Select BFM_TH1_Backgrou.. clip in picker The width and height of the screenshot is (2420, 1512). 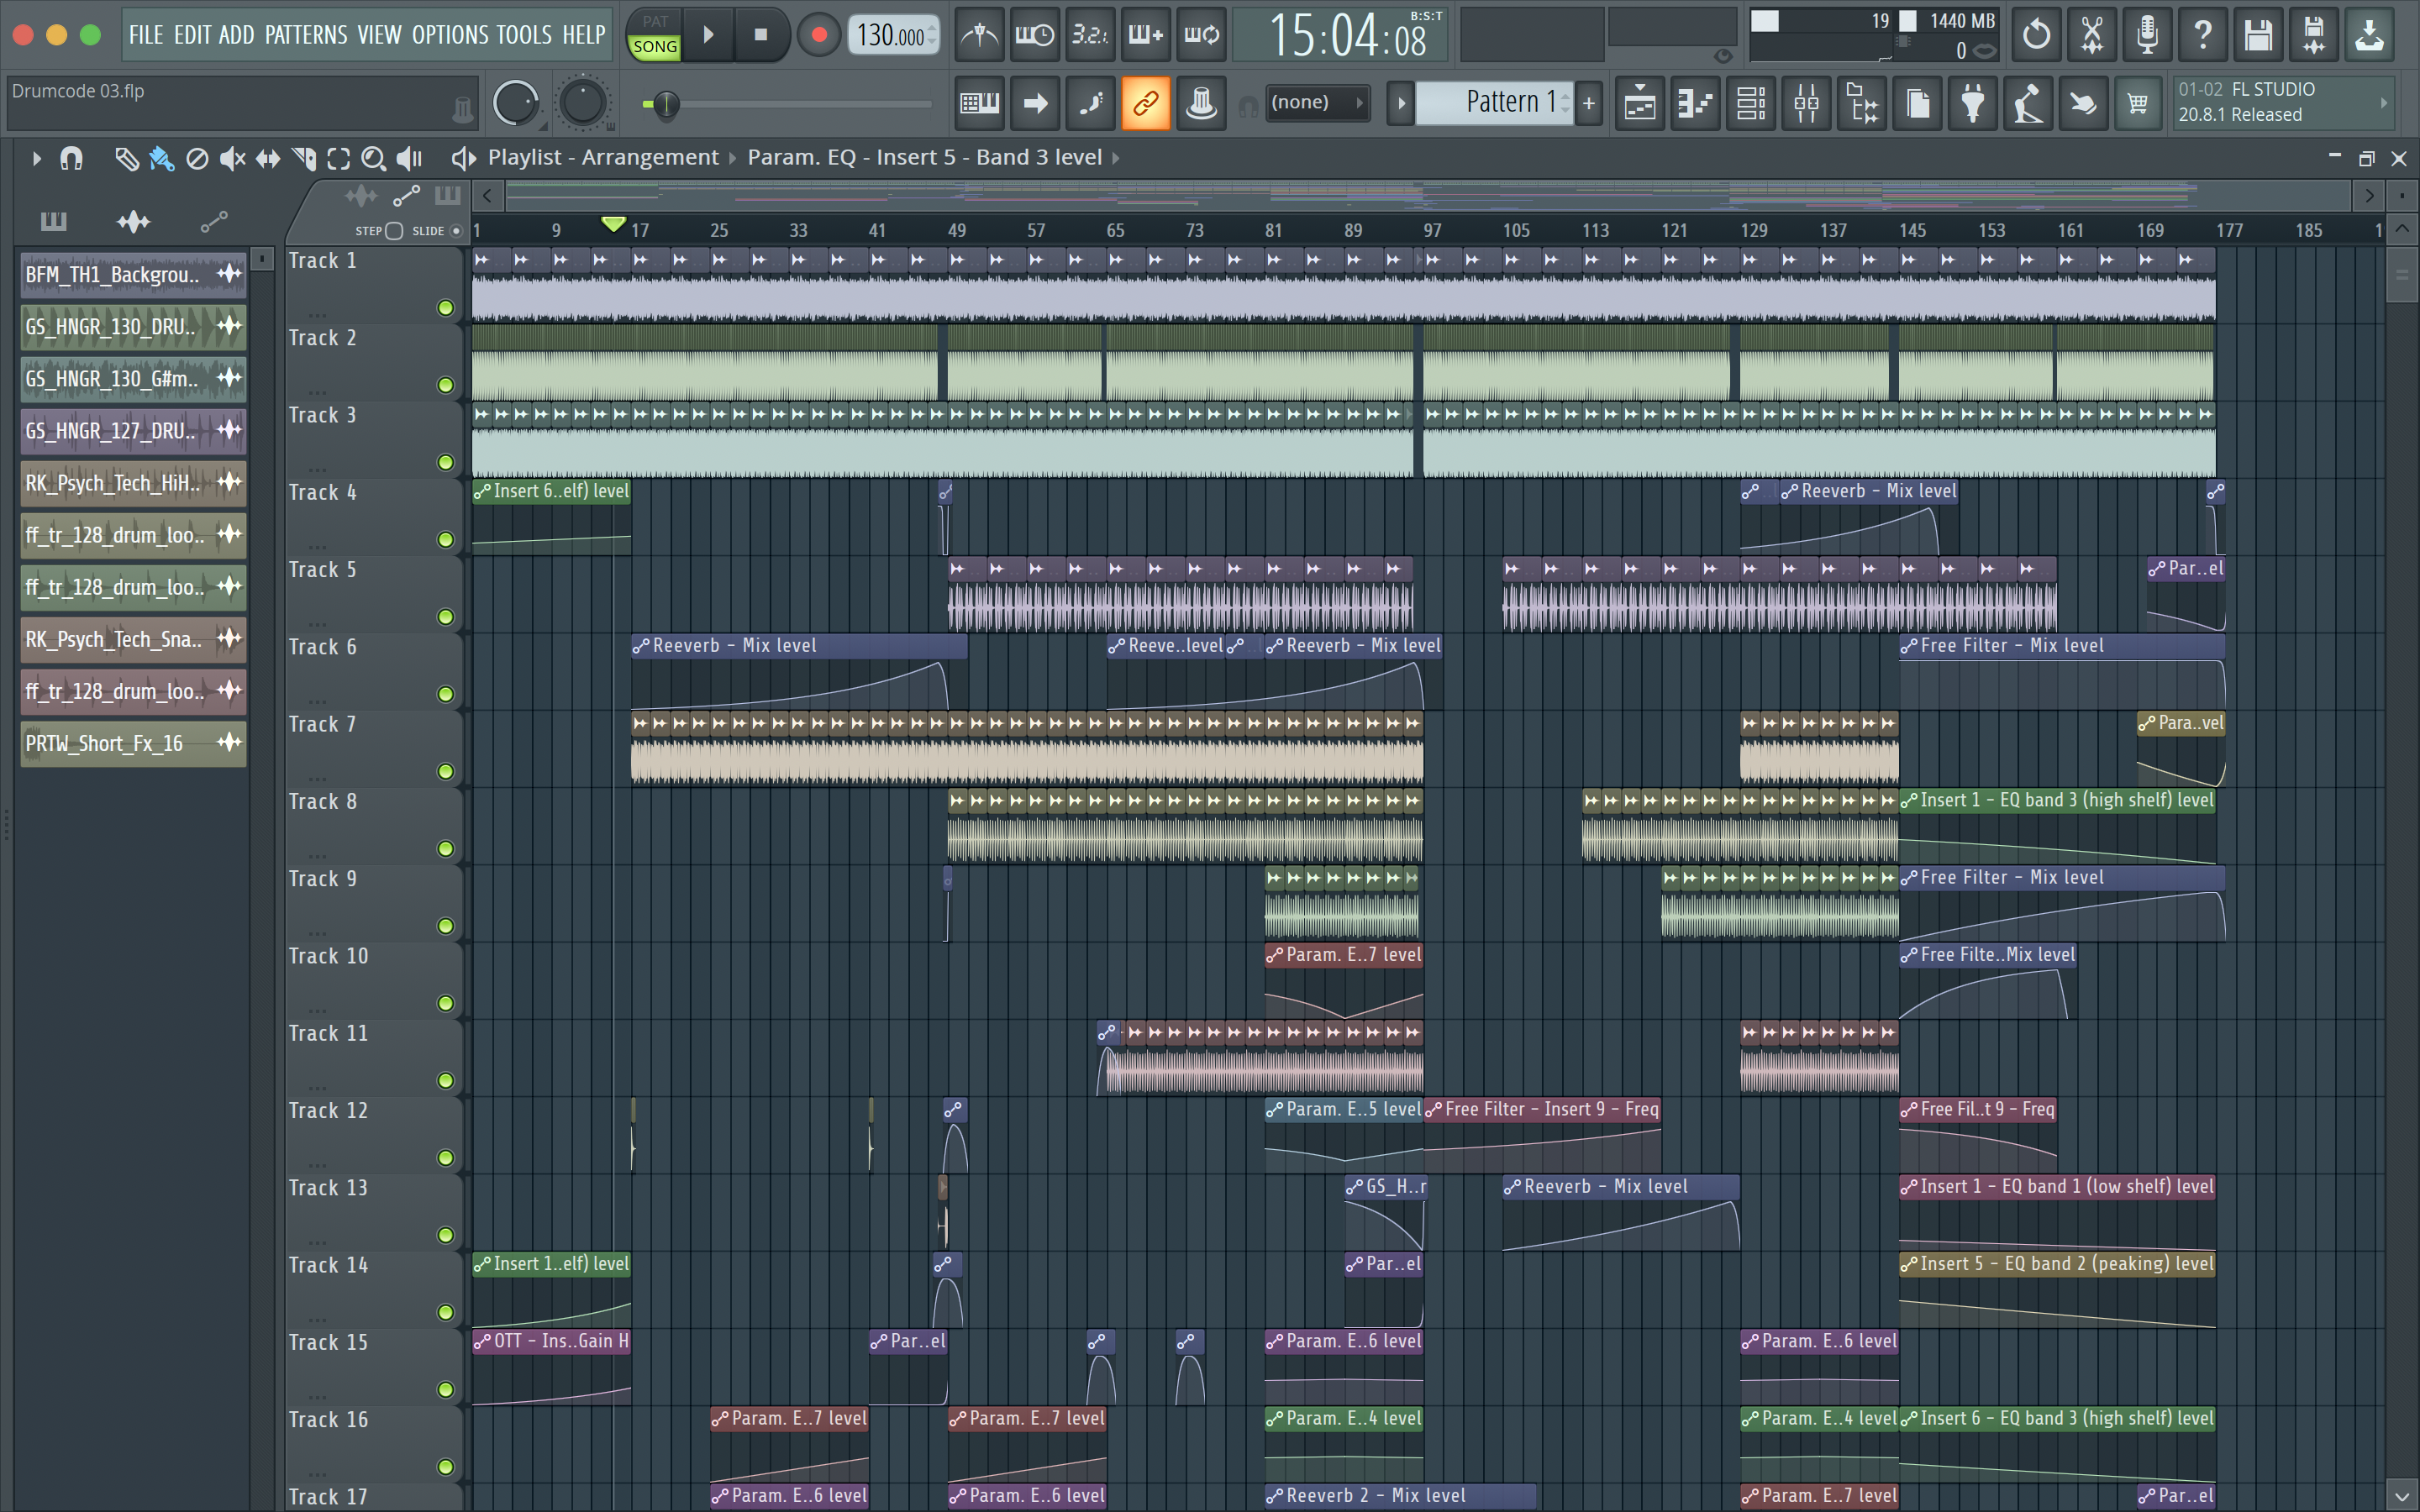click(x=133, y=274)
